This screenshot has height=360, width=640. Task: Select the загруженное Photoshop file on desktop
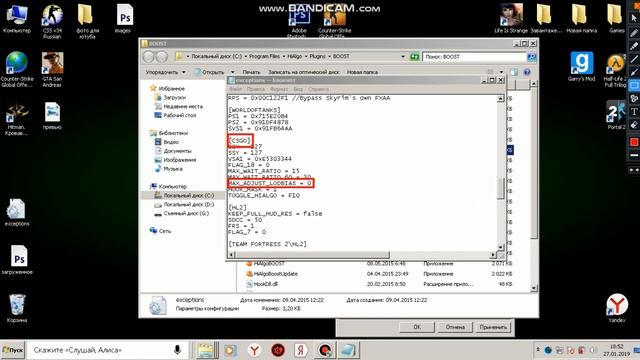point(17,260)
